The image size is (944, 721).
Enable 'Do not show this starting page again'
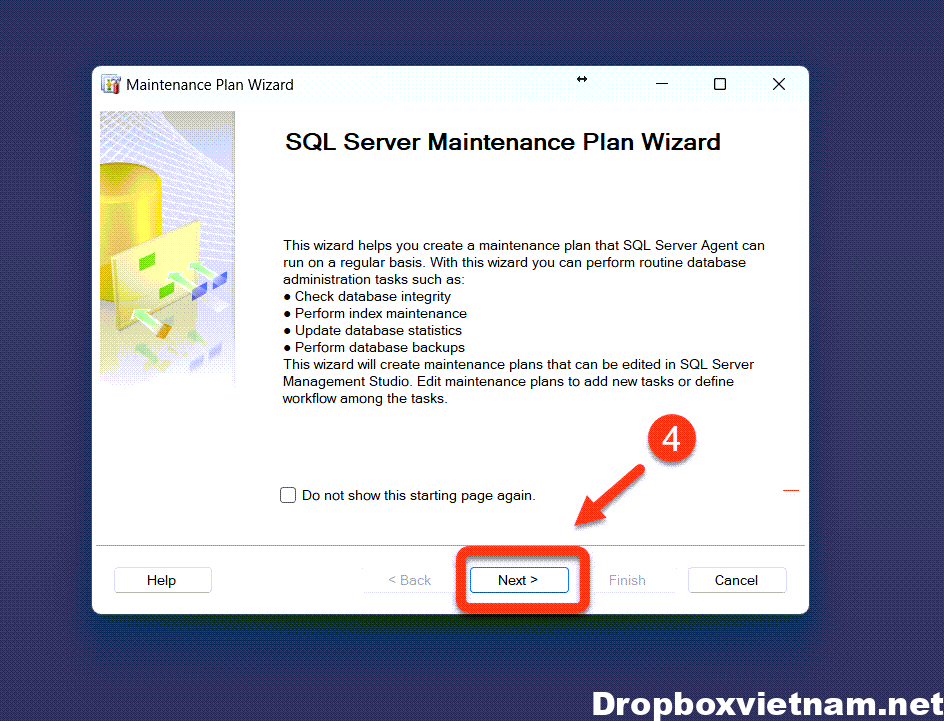click(289, 495)
